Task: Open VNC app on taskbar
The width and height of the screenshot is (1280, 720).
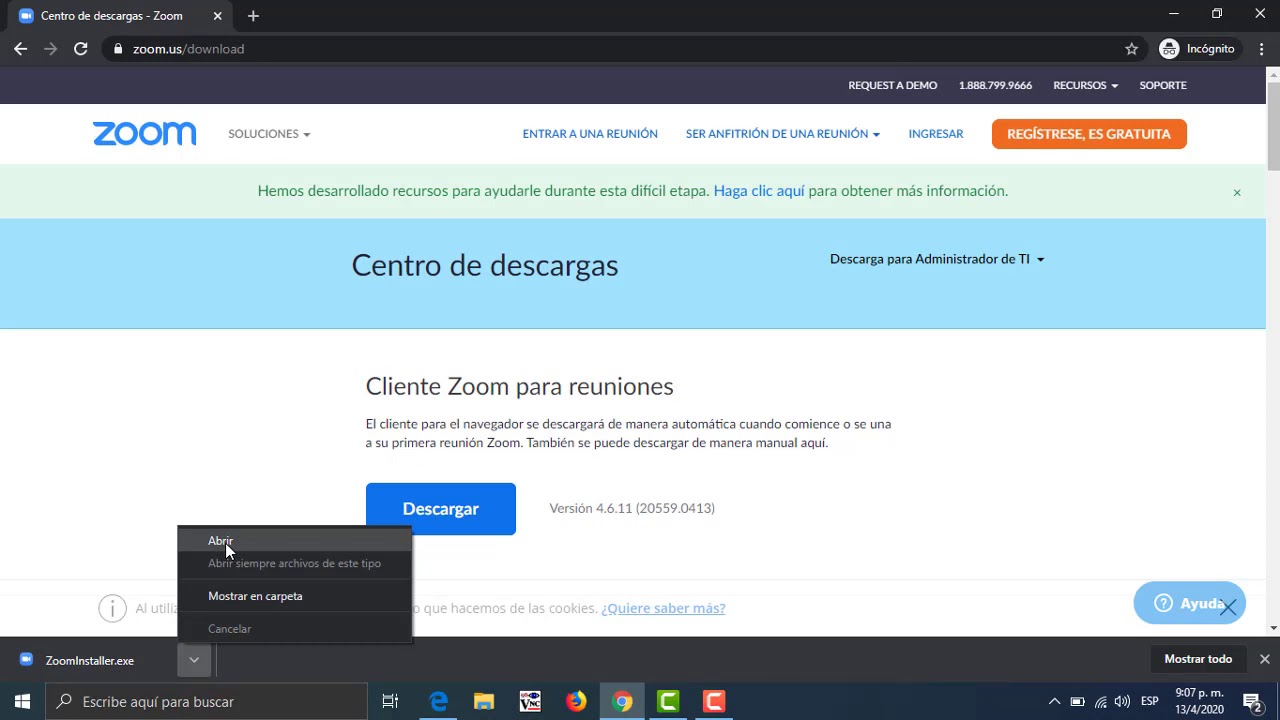Action: [x=530, y=701]
